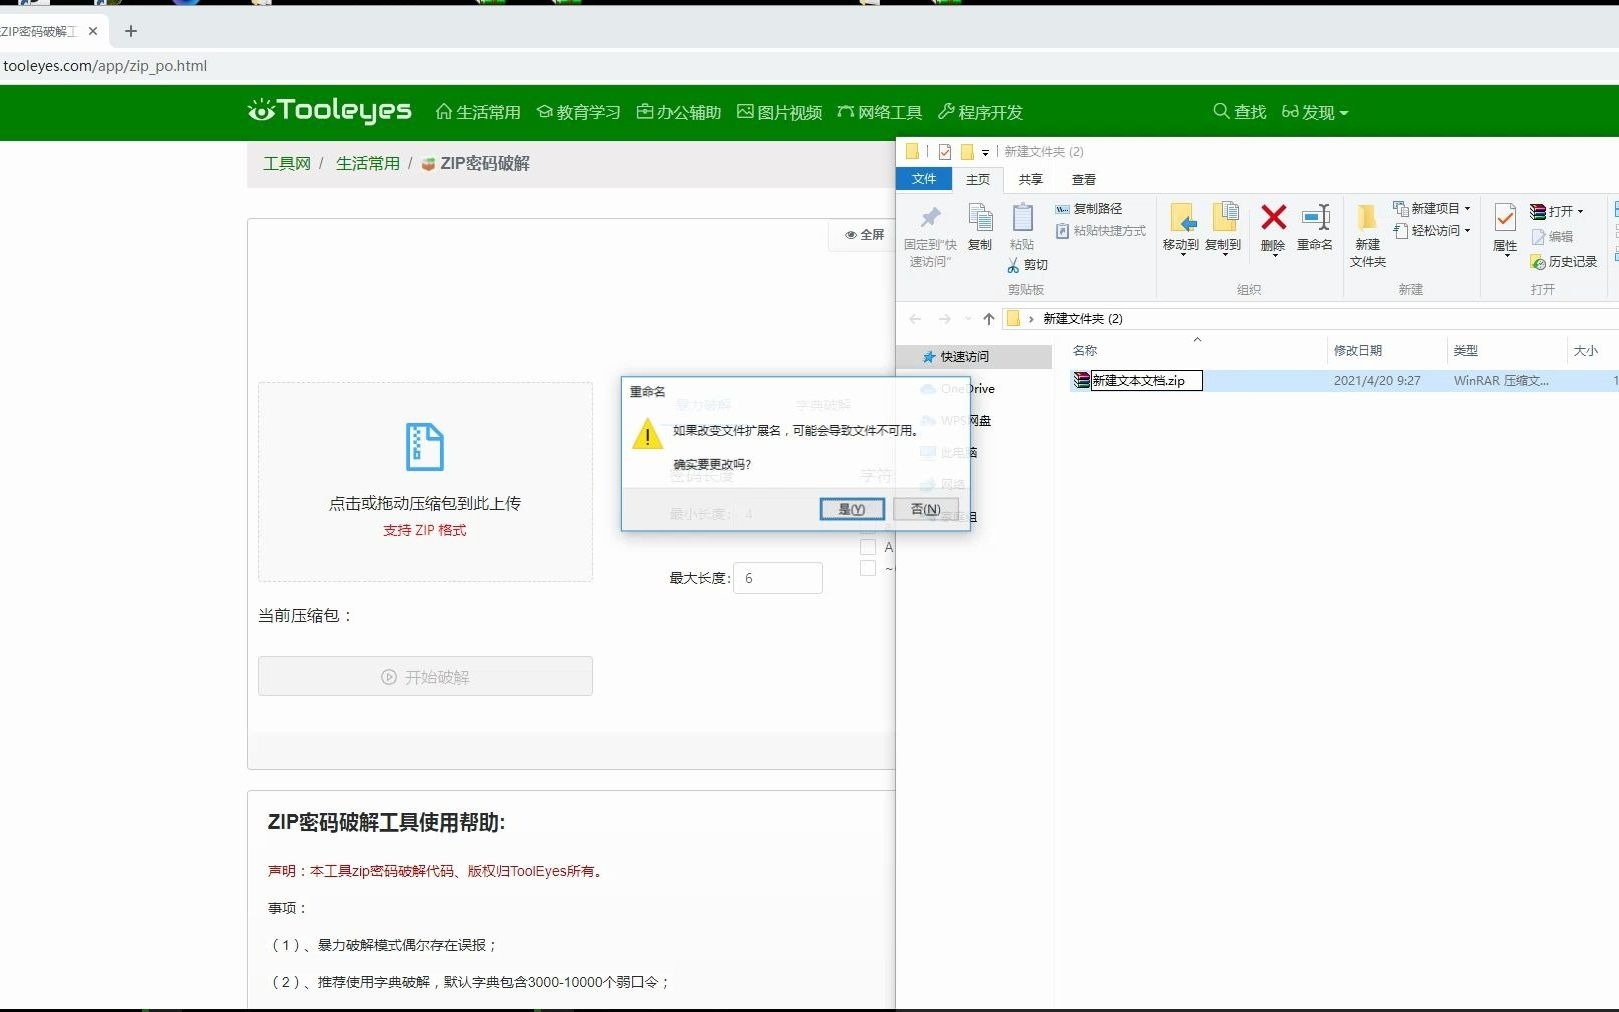Open 图片视频 navigation menu
Viewport: 1619px width, 1012px height.
pyautogui.click(x=779, y=112)
